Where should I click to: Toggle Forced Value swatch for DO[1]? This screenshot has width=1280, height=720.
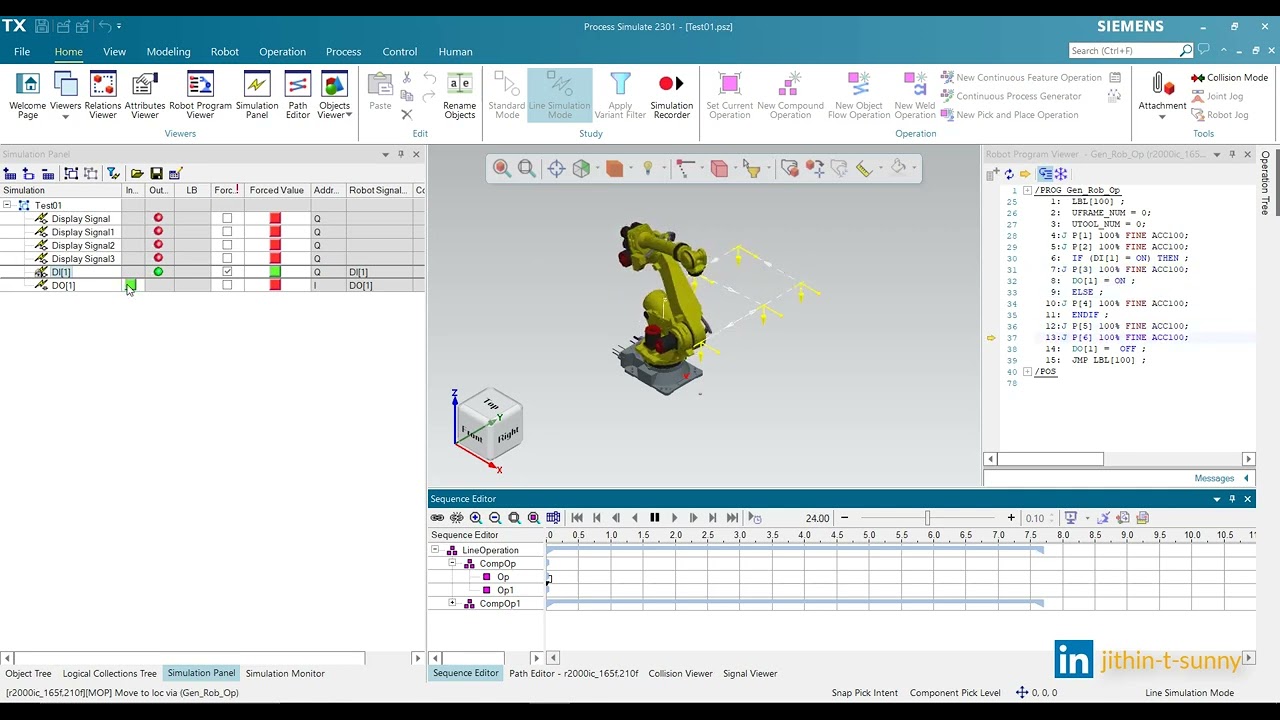coord(275,285)
